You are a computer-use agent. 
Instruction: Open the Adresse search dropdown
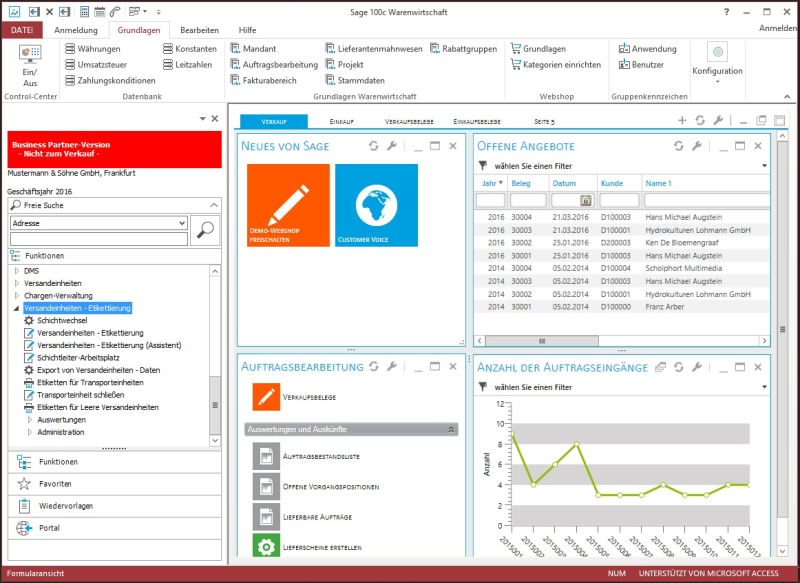(181, 223)
